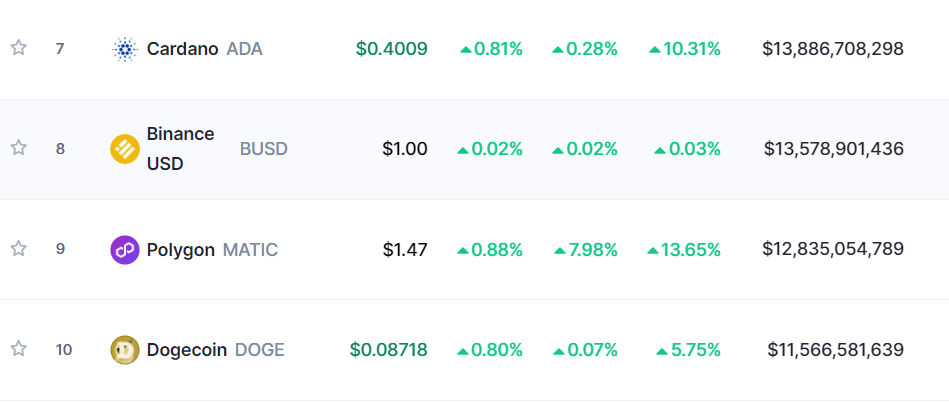The image size is (949, 402).
Task: Open the Cardano coin page link
Action: 182,49
